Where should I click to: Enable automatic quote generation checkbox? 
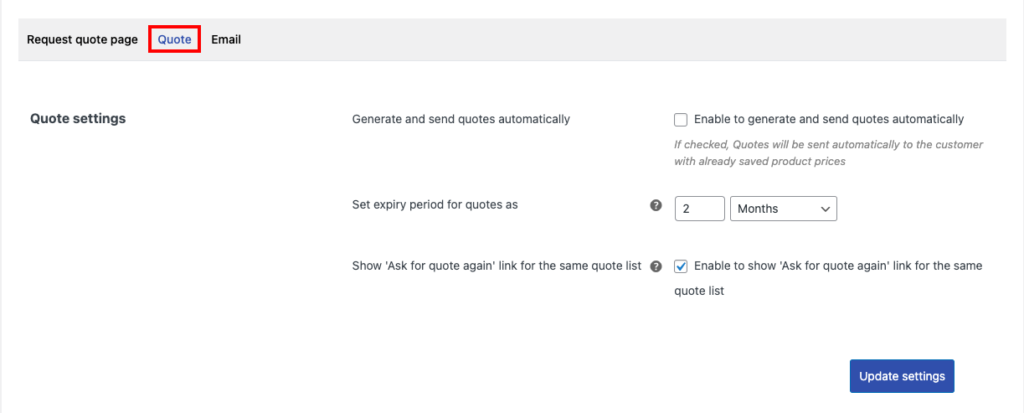pyautogui.click(x=681, y=120)
